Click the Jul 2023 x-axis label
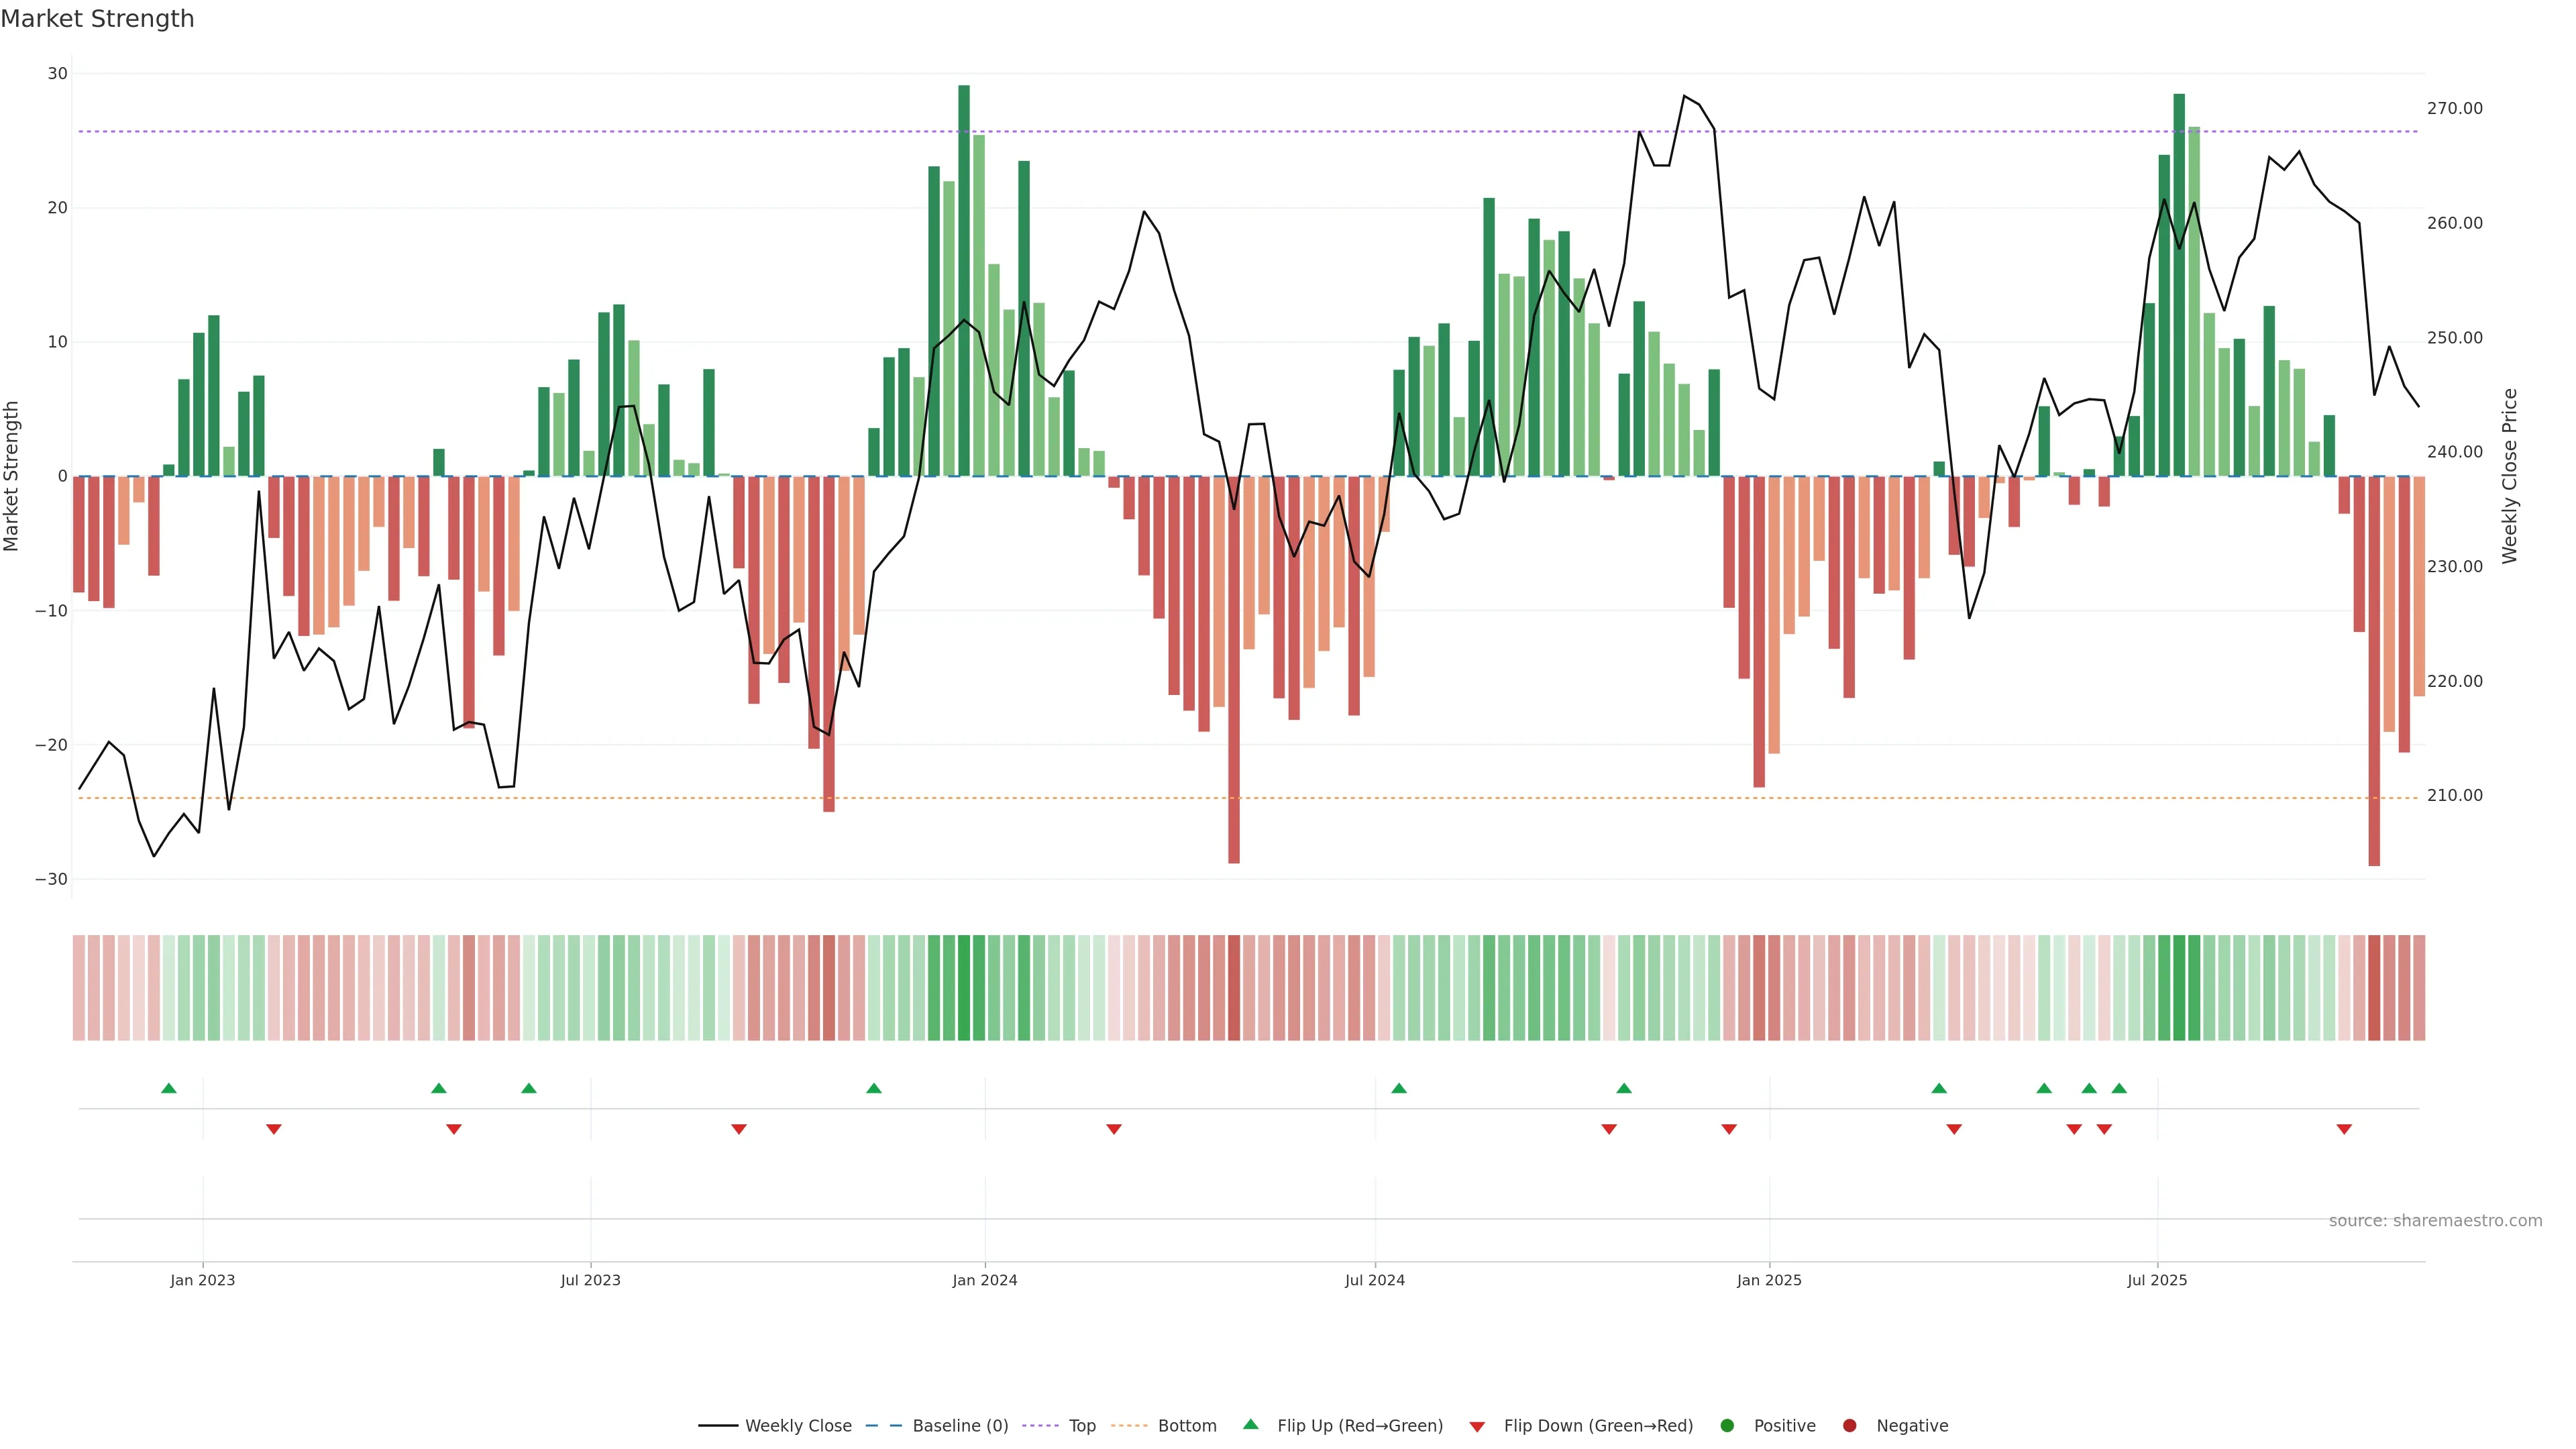2576x1449 pixels. point(590,1280)
